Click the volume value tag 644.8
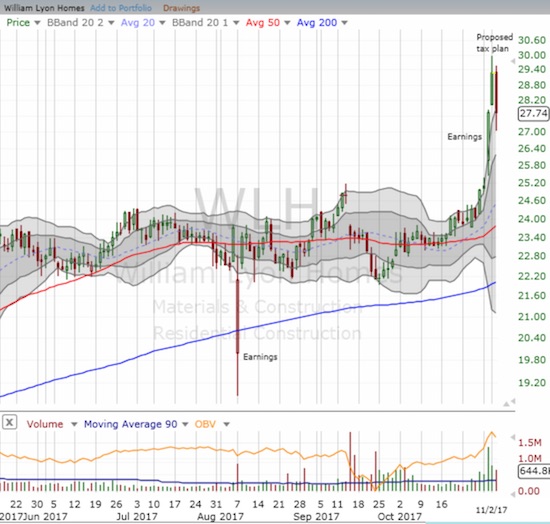Viewport: 550px width, 524px height. (534, 471)
